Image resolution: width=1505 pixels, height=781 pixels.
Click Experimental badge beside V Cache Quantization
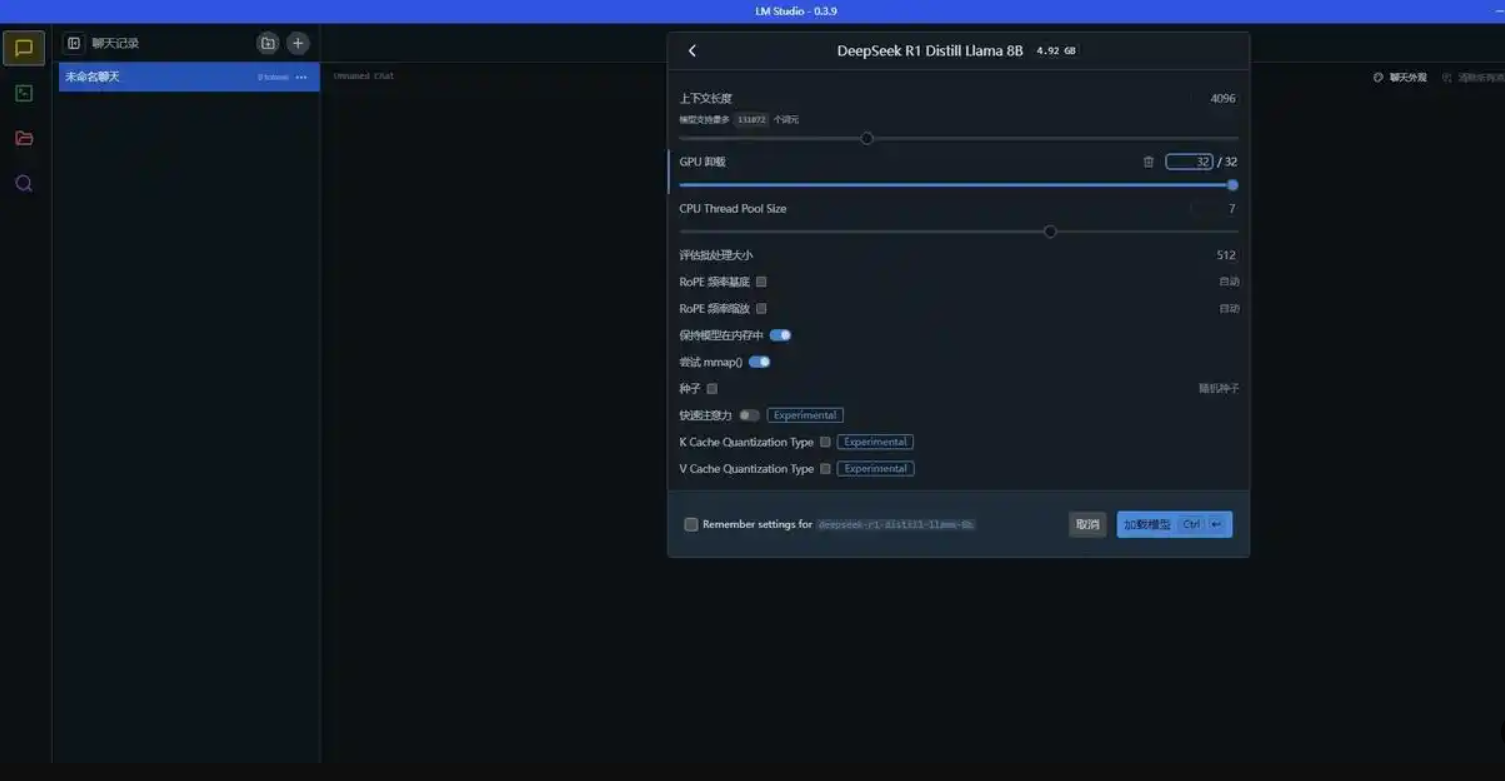point(875,469)
